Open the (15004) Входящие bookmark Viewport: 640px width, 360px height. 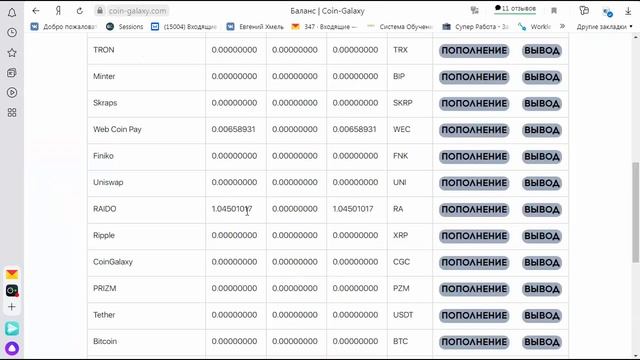pos(184,27)
